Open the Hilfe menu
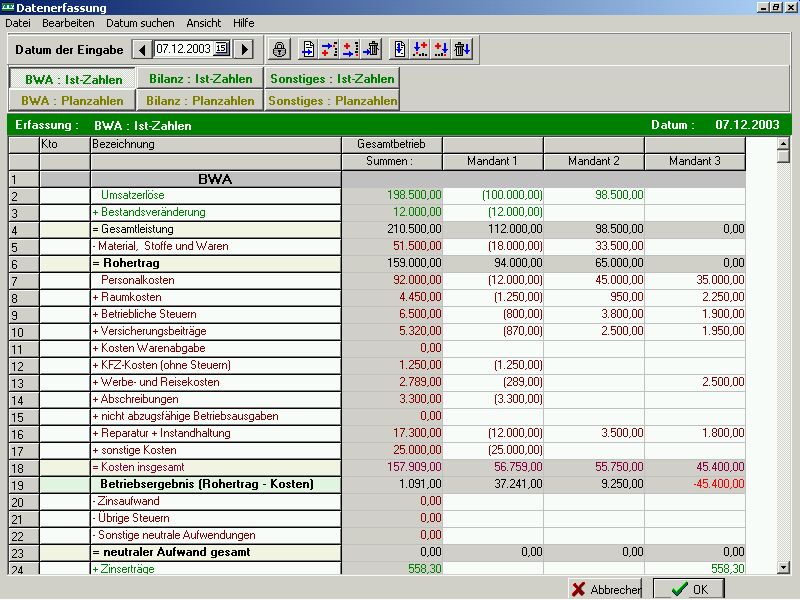Image resolution: width=800 pixels, height=600 pixels. [x=244, y=23]
